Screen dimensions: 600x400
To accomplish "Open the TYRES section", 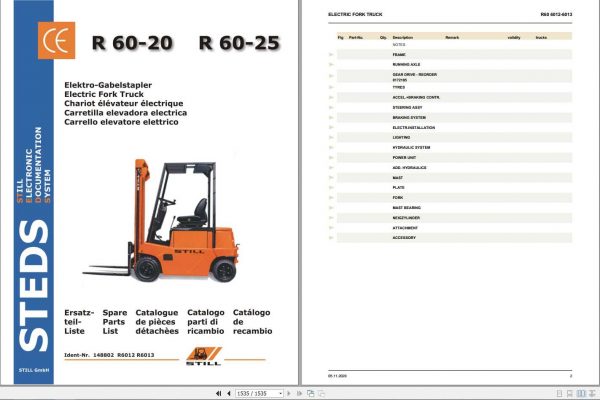I will [x=399, y=87].
